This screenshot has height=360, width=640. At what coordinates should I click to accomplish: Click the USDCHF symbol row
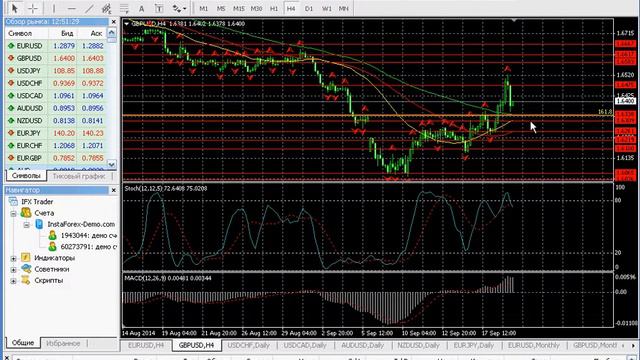[56, 83]
